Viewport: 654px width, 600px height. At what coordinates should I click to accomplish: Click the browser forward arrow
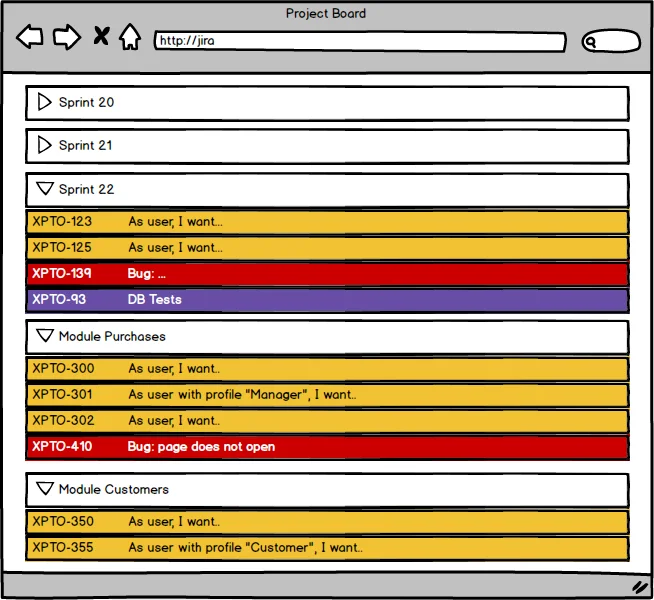[66, 38]
